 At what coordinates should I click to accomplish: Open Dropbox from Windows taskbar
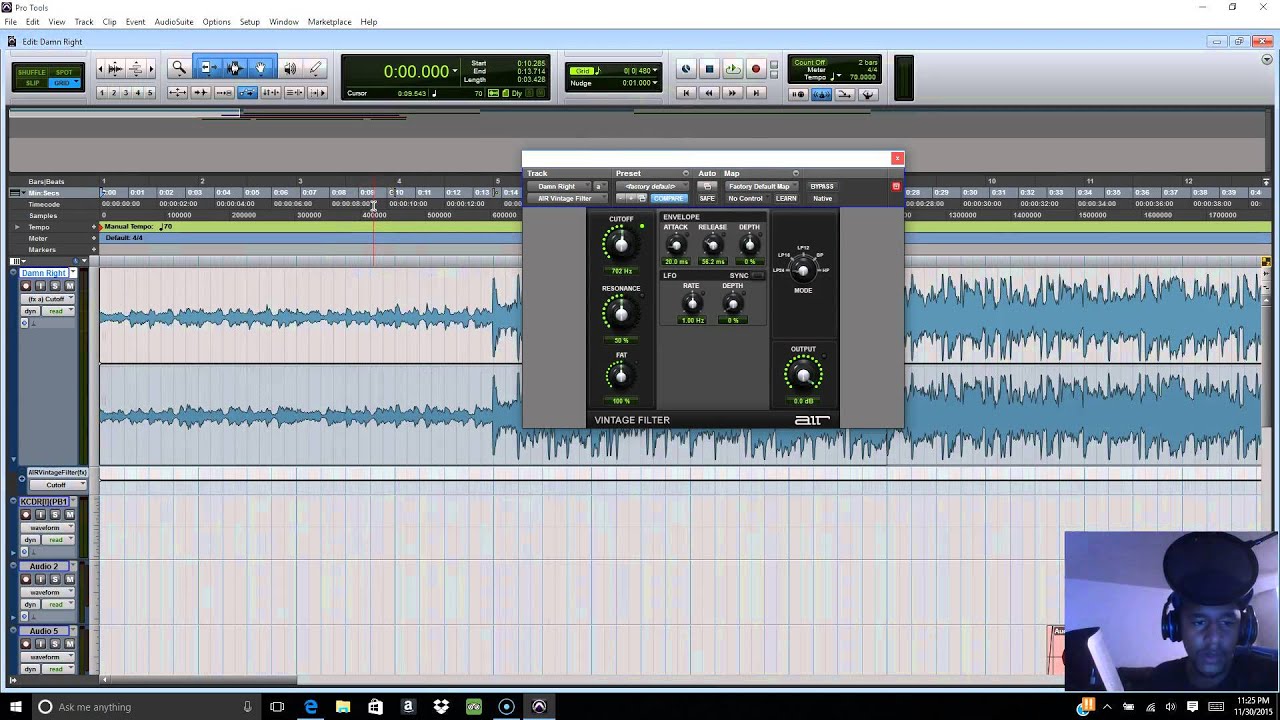441,707
